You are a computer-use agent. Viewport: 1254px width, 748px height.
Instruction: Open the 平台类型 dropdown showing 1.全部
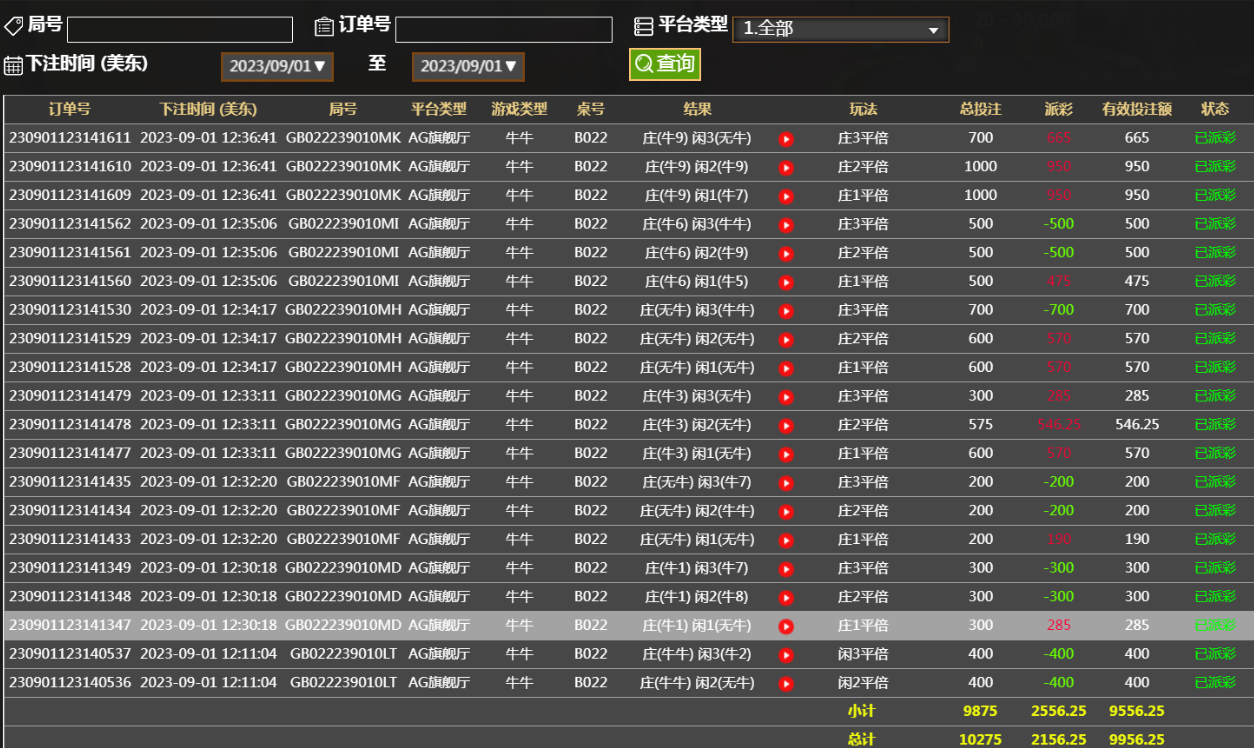840,29
